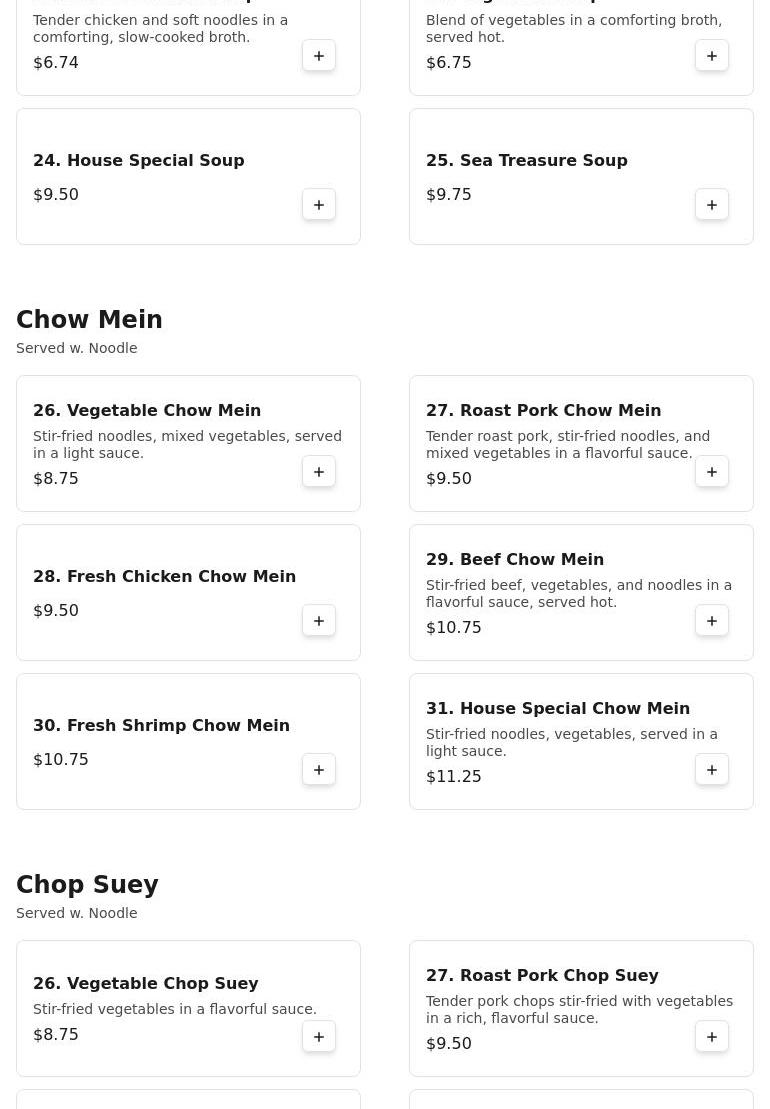Add Roast Pork Chop Suey to cart
The image size is (770, 1109).
pyautogui.click(x=712, y=1037)
